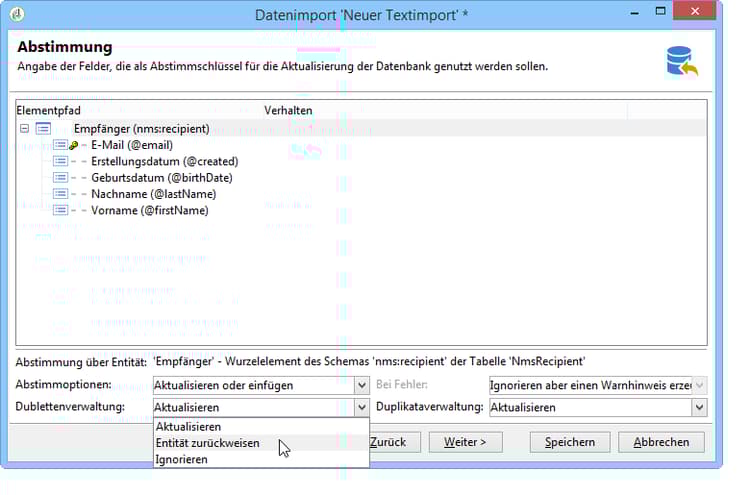Open the Dublettenverwaltung dropdown arrow
This screenshot has width=750, height=495.
pyautogui.click(x=362, y=407)
